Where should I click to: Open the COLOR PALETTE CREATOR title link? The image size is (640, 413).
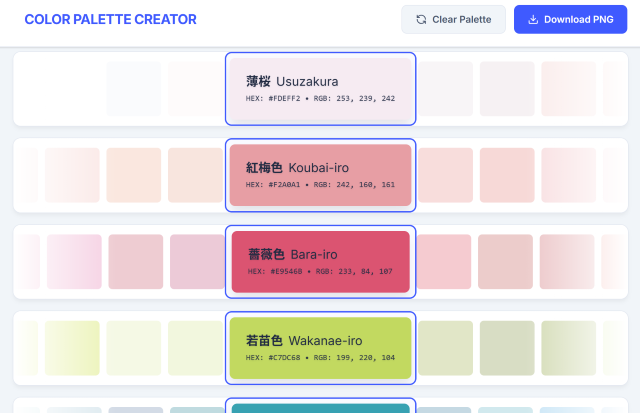(111, 19)
